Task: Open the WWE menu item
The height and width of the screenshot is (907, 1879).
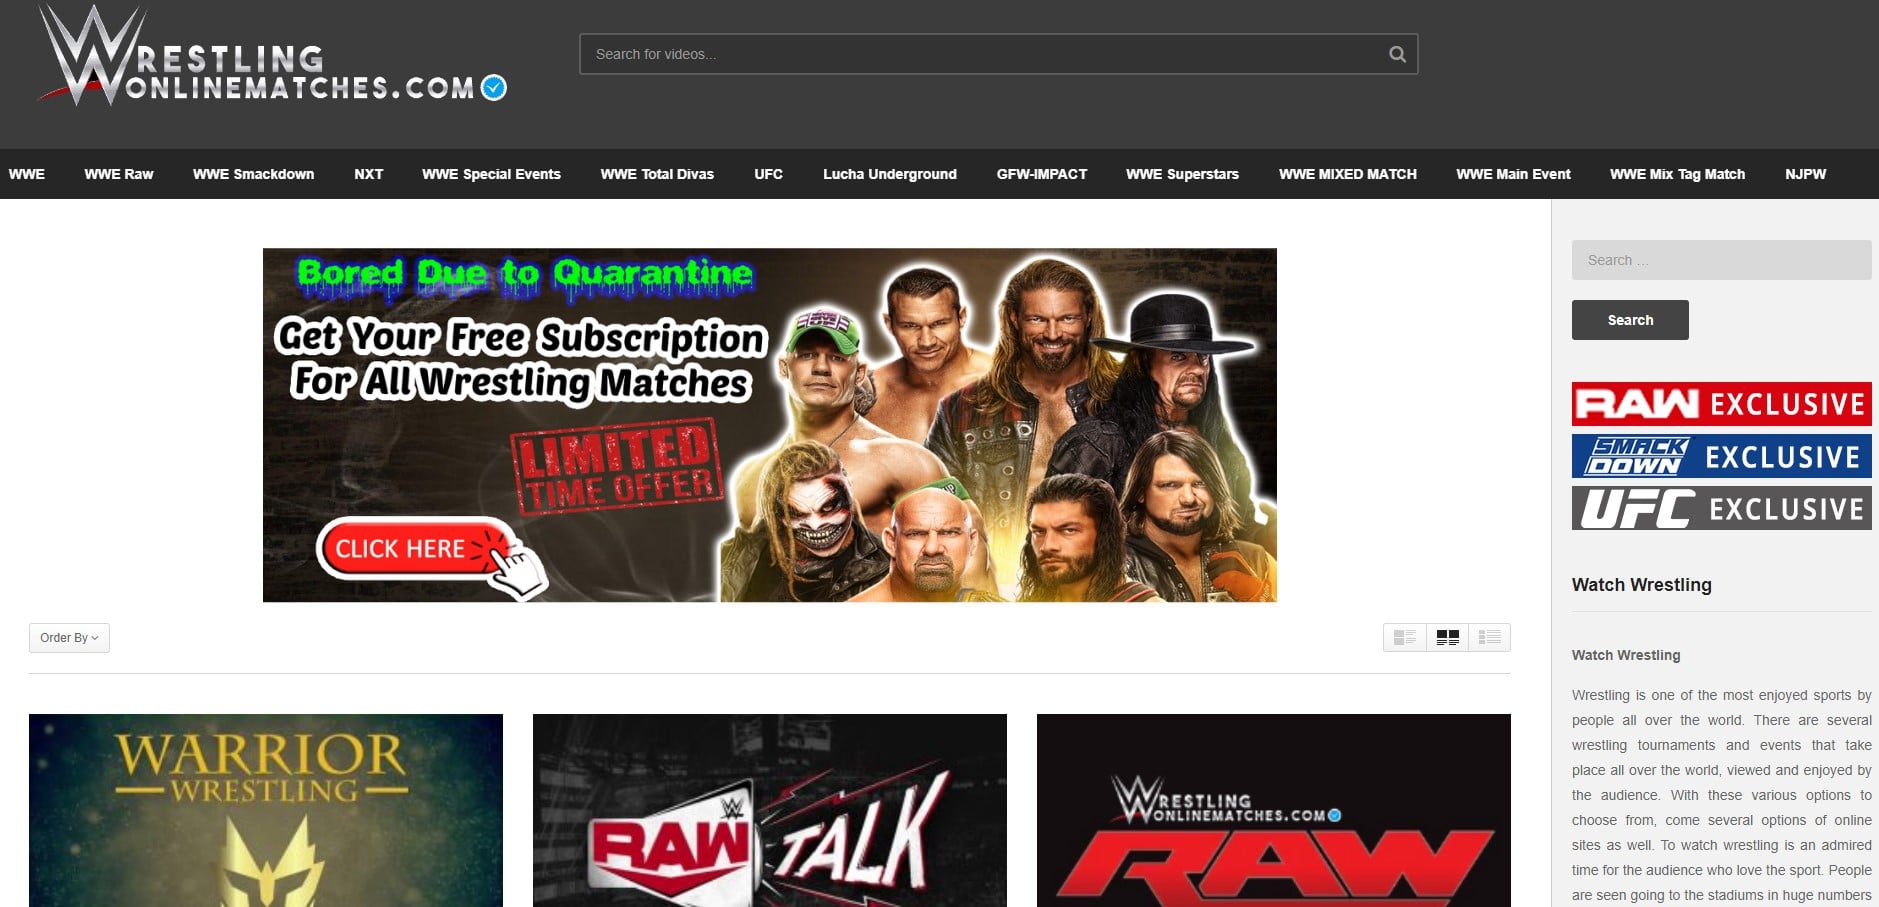Action: 27,174
